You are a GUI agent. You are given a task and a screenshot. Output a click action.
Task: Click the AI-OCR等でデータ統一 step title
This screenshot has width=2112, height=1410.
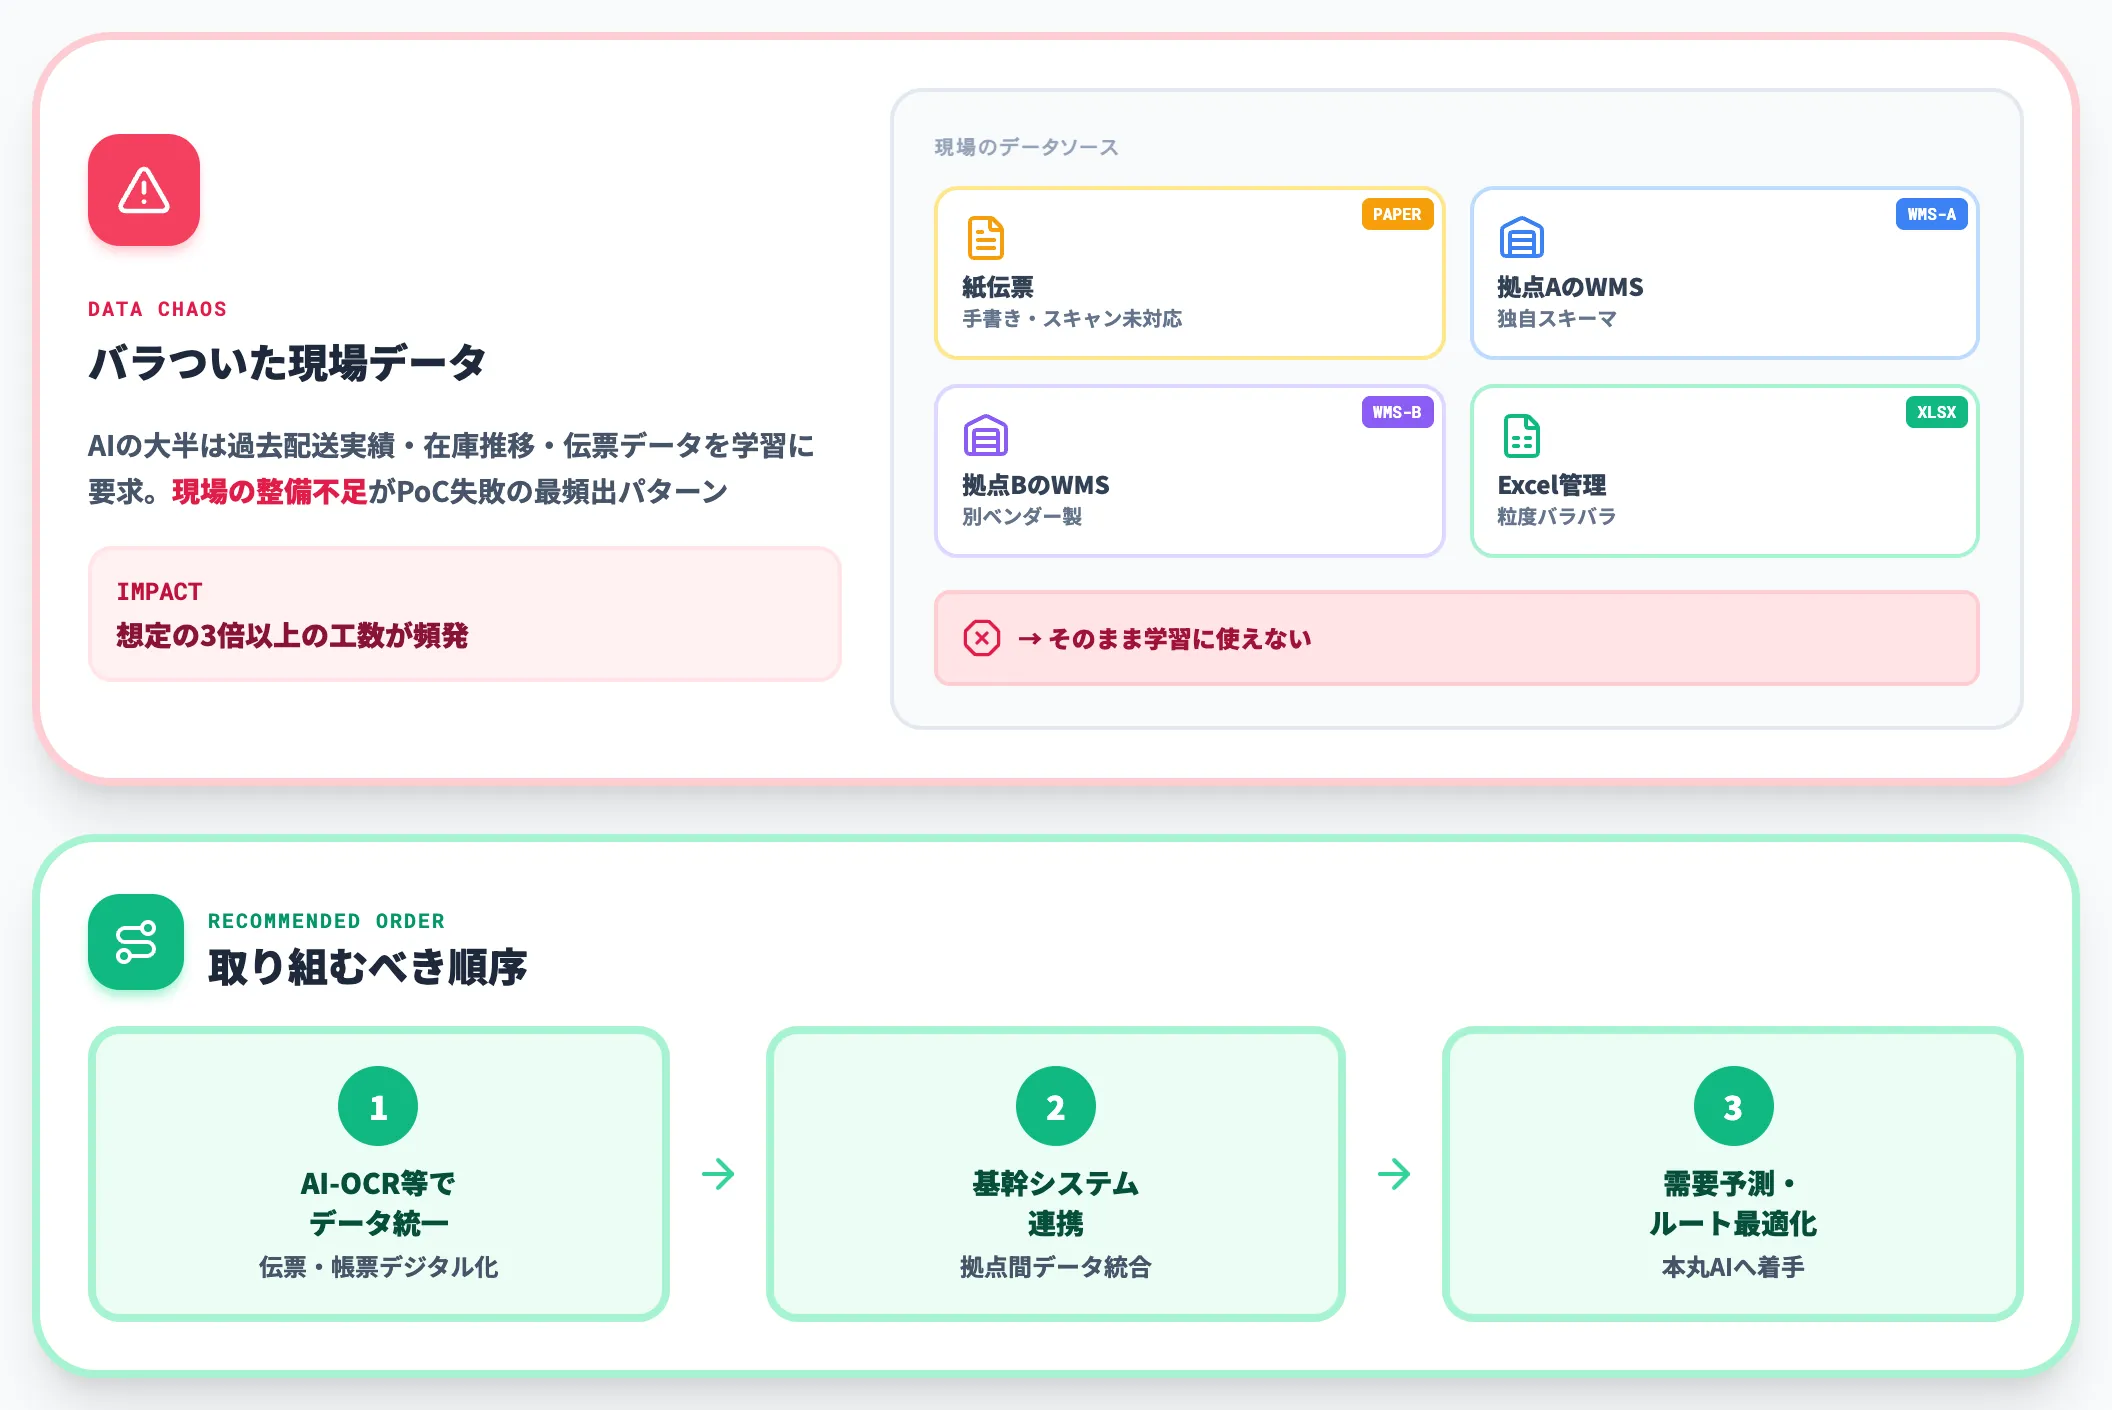378,1203
